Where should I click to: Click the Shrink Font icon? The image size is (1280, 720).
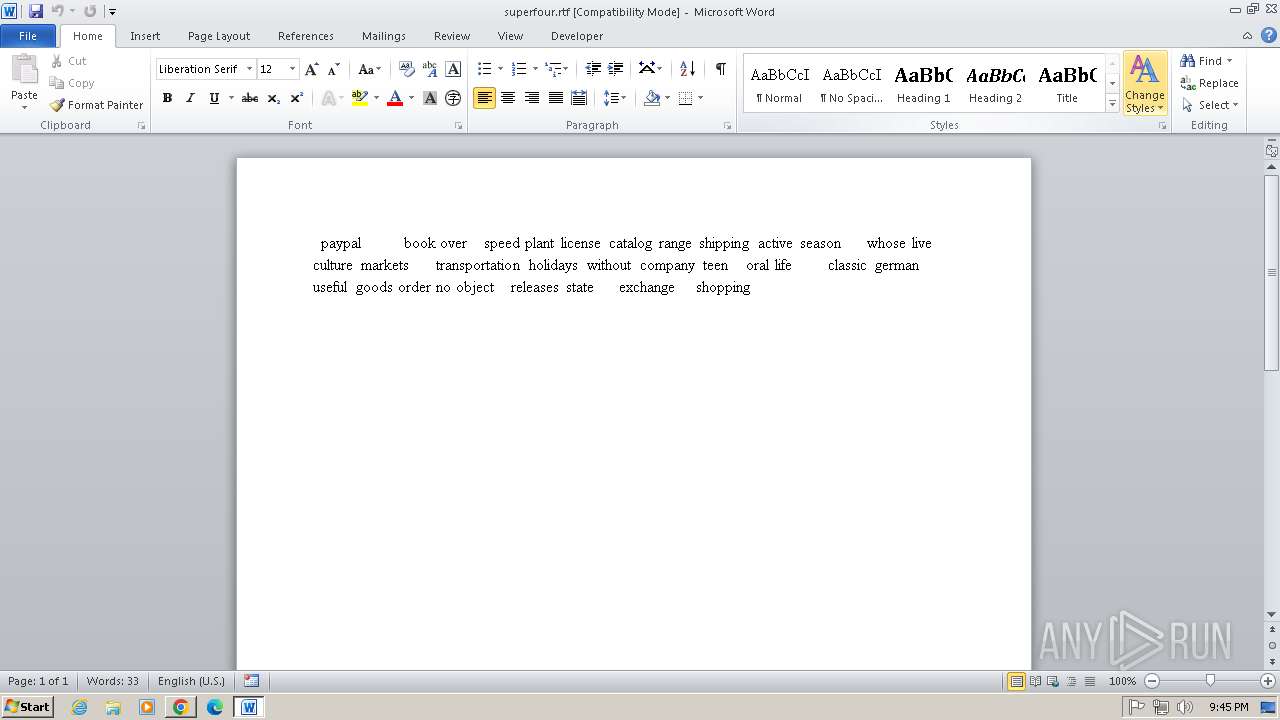[x=334, y=69]
